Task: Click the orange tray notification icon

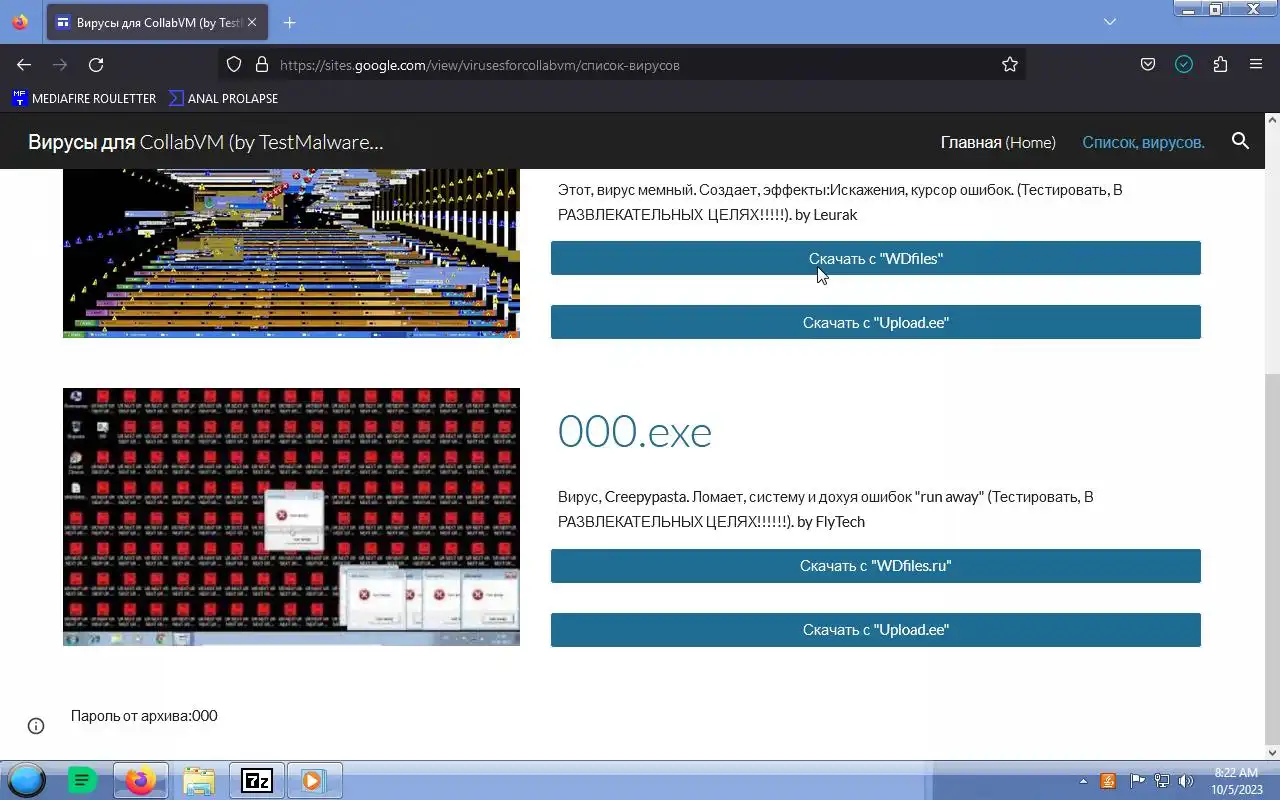Action: [1108, 781]
